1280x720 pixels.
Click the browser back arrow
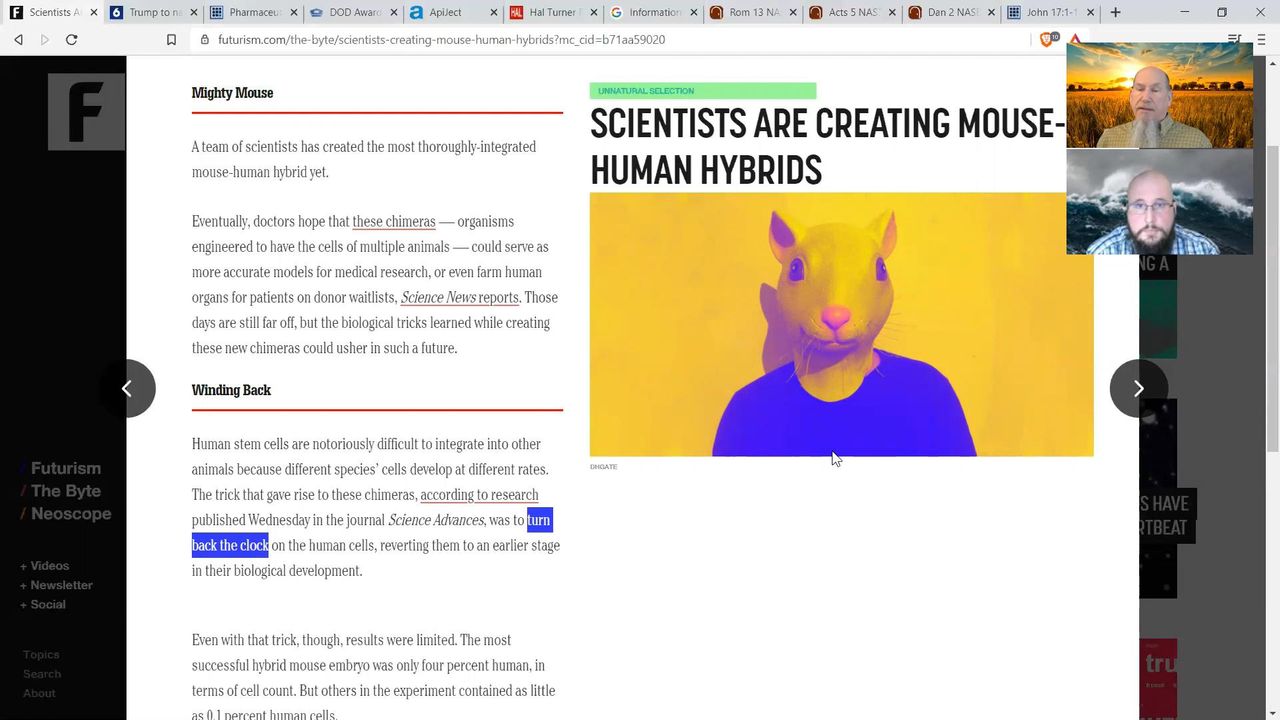[18, 39]
